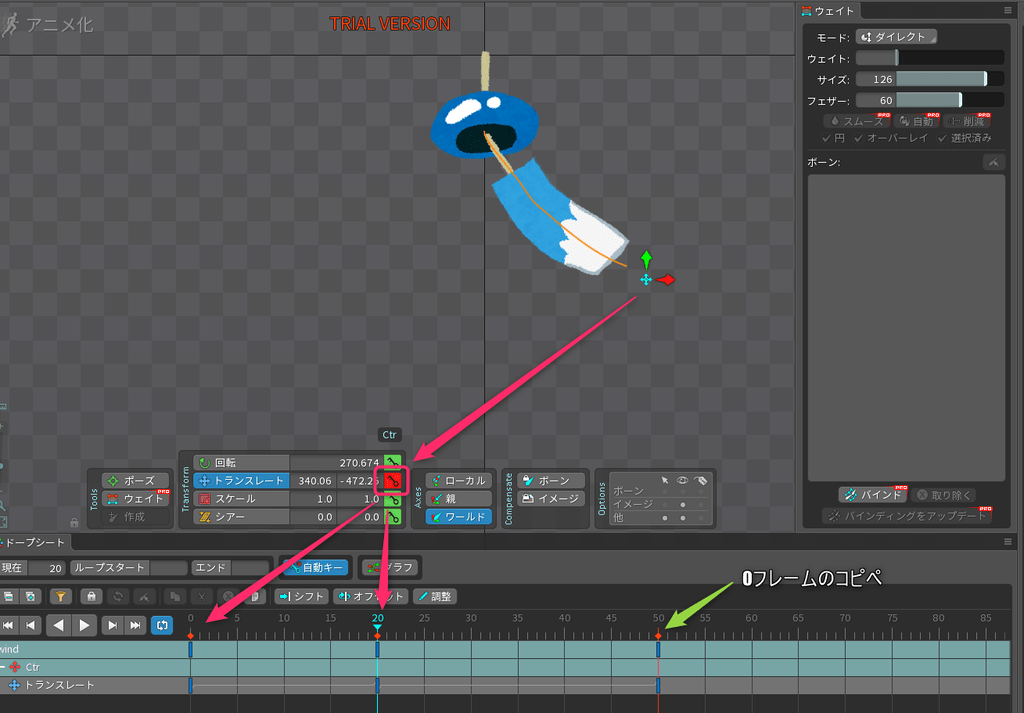Click the dopesheet lock icon
The height and width of the screenshot is (713, 1024).
coord(91,596)
